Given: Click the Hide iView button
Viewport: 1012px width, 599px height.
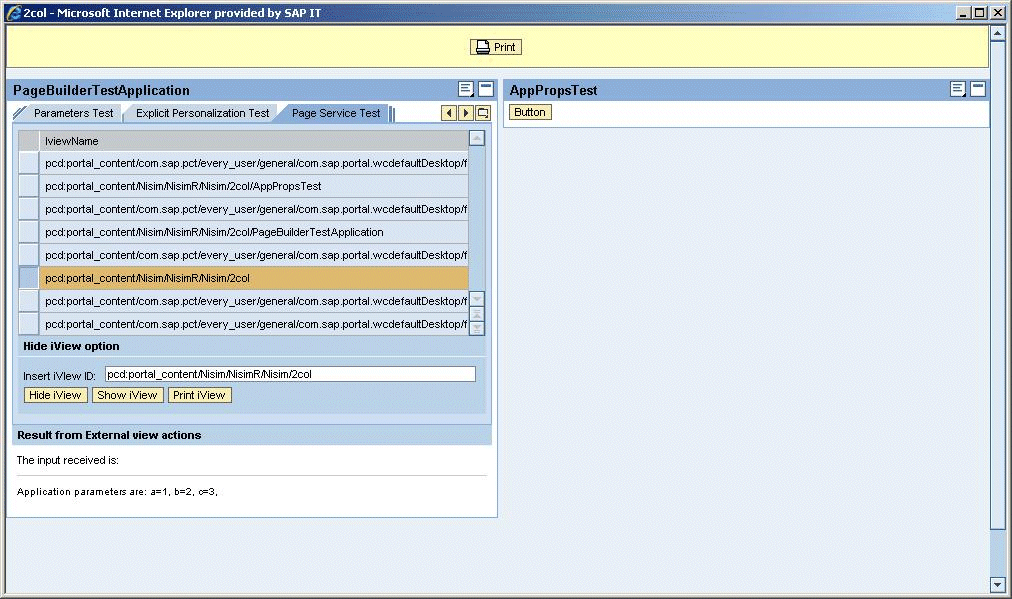Looking at the screenshot, I should point(55,395).
